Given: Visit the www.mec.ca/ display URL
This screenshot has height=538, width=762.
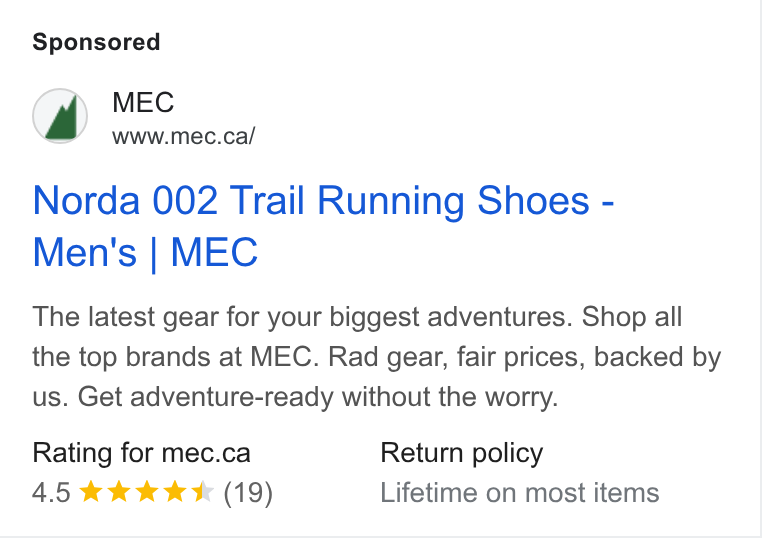Looking at the screenshot, I should (183, 136).
